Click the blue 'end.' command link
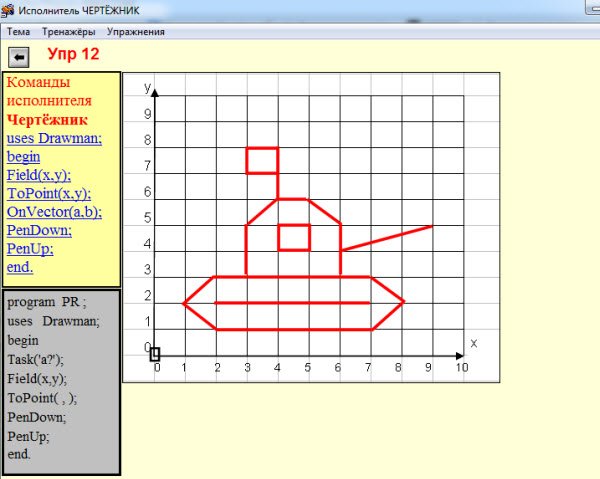This screenshot has height=479, width=600. pos(20,267)
